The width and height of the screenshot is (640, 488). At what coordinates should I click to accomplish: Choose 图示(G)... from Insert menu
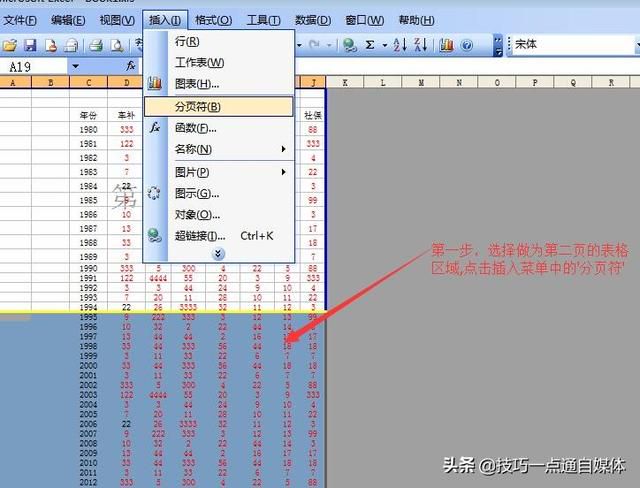[x=219, y=193]
